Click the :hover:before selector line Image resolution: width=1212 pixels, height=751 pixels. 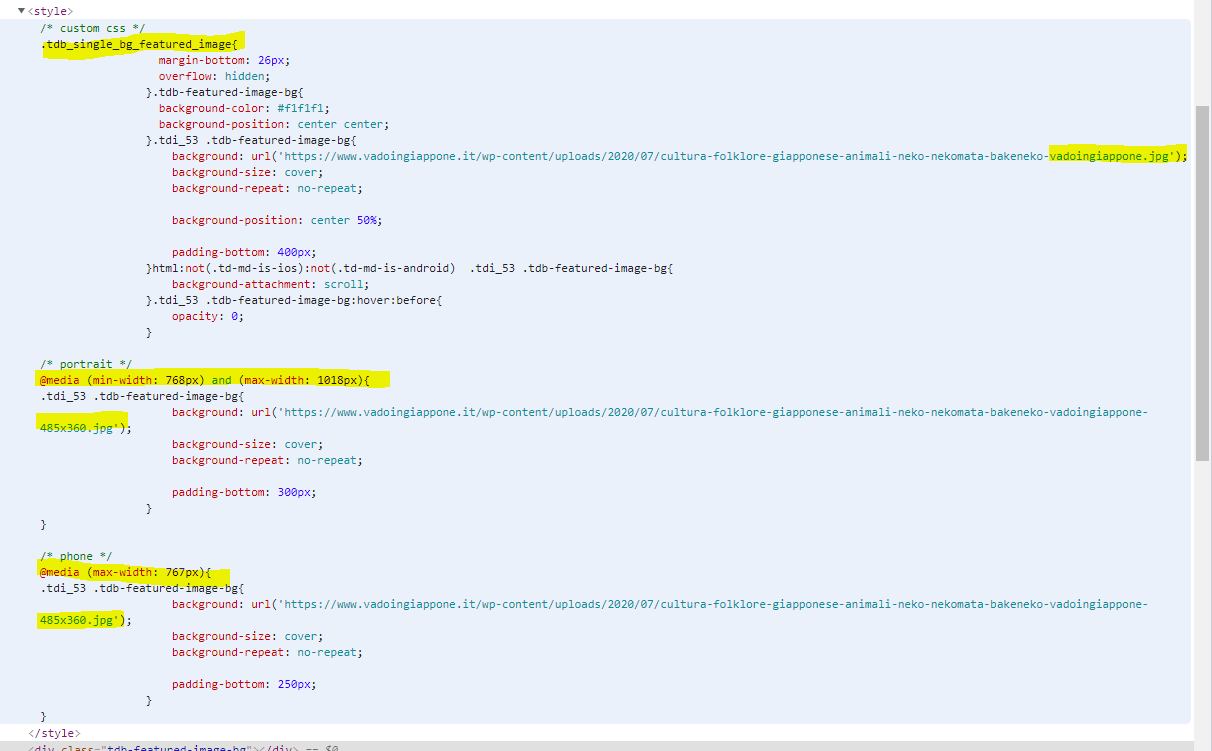pos(293,300)
